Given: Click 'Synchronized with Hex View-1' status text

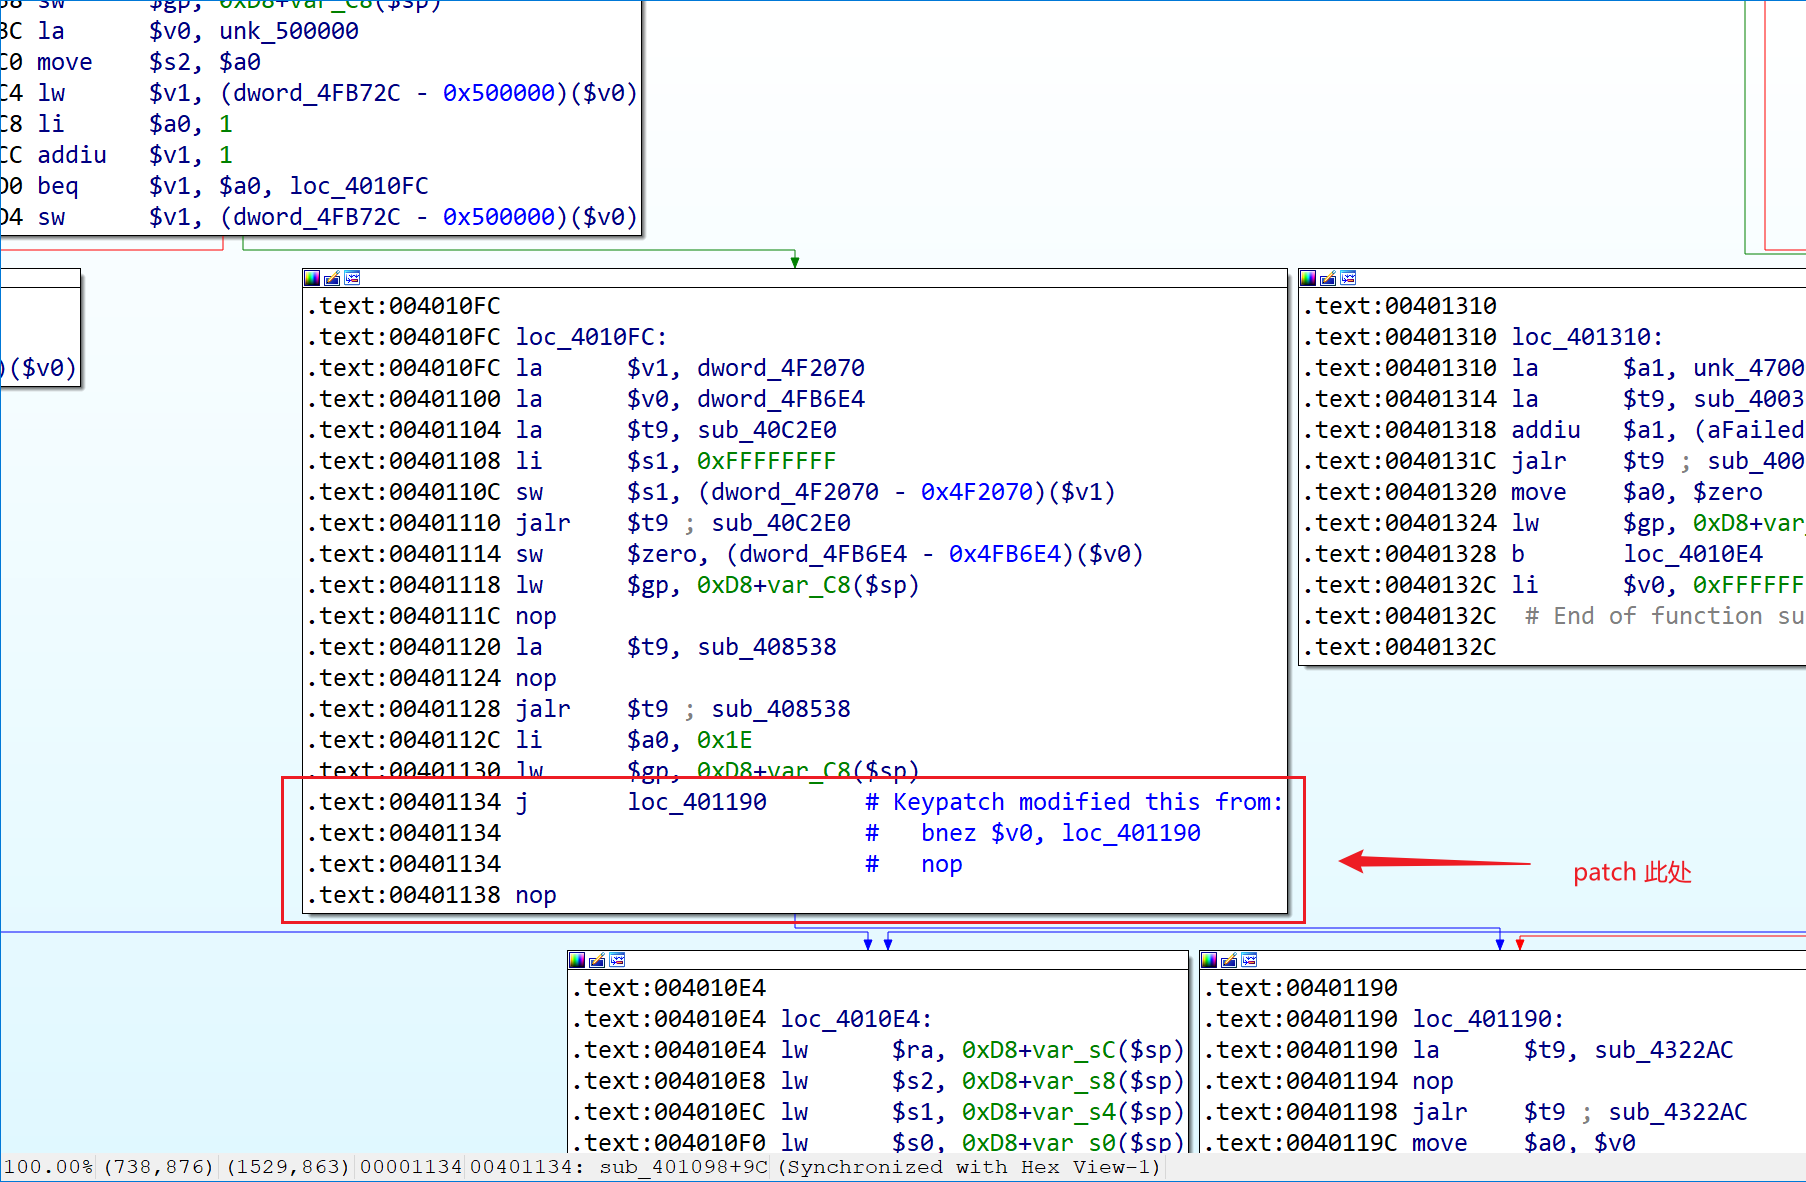Looking at the screenshot, I should point(969,1167).
